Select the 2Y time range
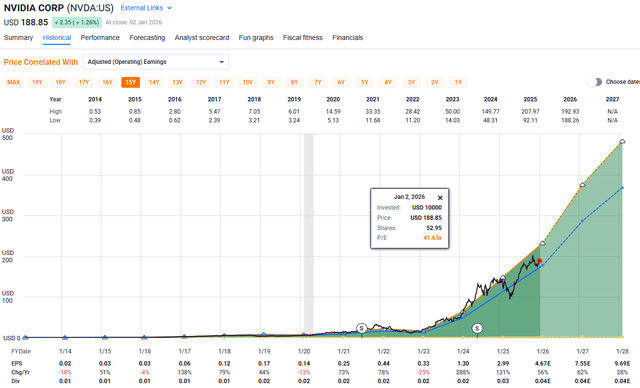Viewport: 640px width, 388px height. click(x=435, y=82)
